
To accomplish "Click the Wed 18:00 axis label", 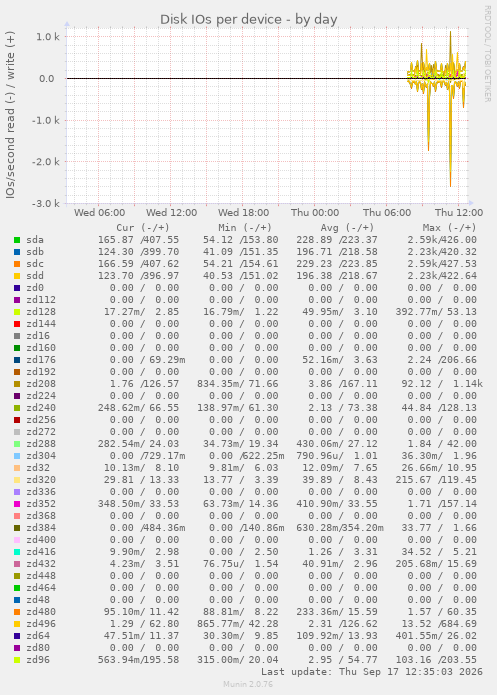I will point(243,213).
